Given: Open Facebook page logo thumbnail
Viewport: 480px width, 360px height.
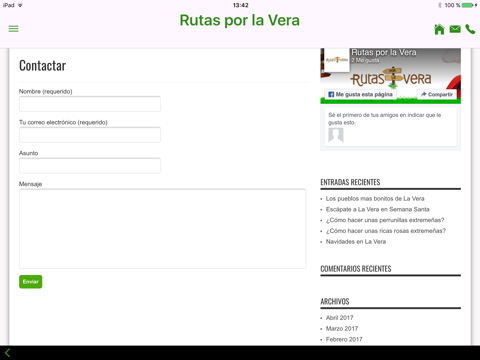Looking at the screenshot, I should 337,60.
